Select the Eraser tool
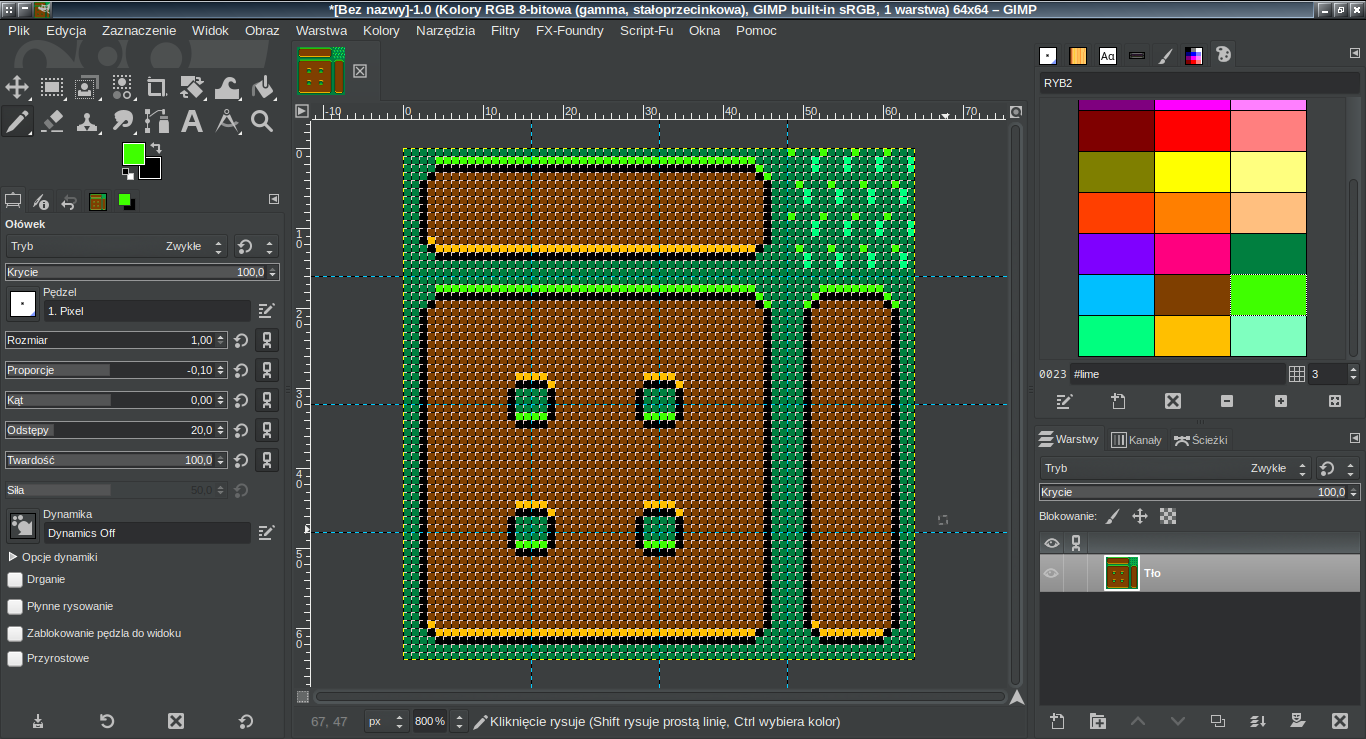Viewport: 1366px width, 739px height. click(52, 122)
